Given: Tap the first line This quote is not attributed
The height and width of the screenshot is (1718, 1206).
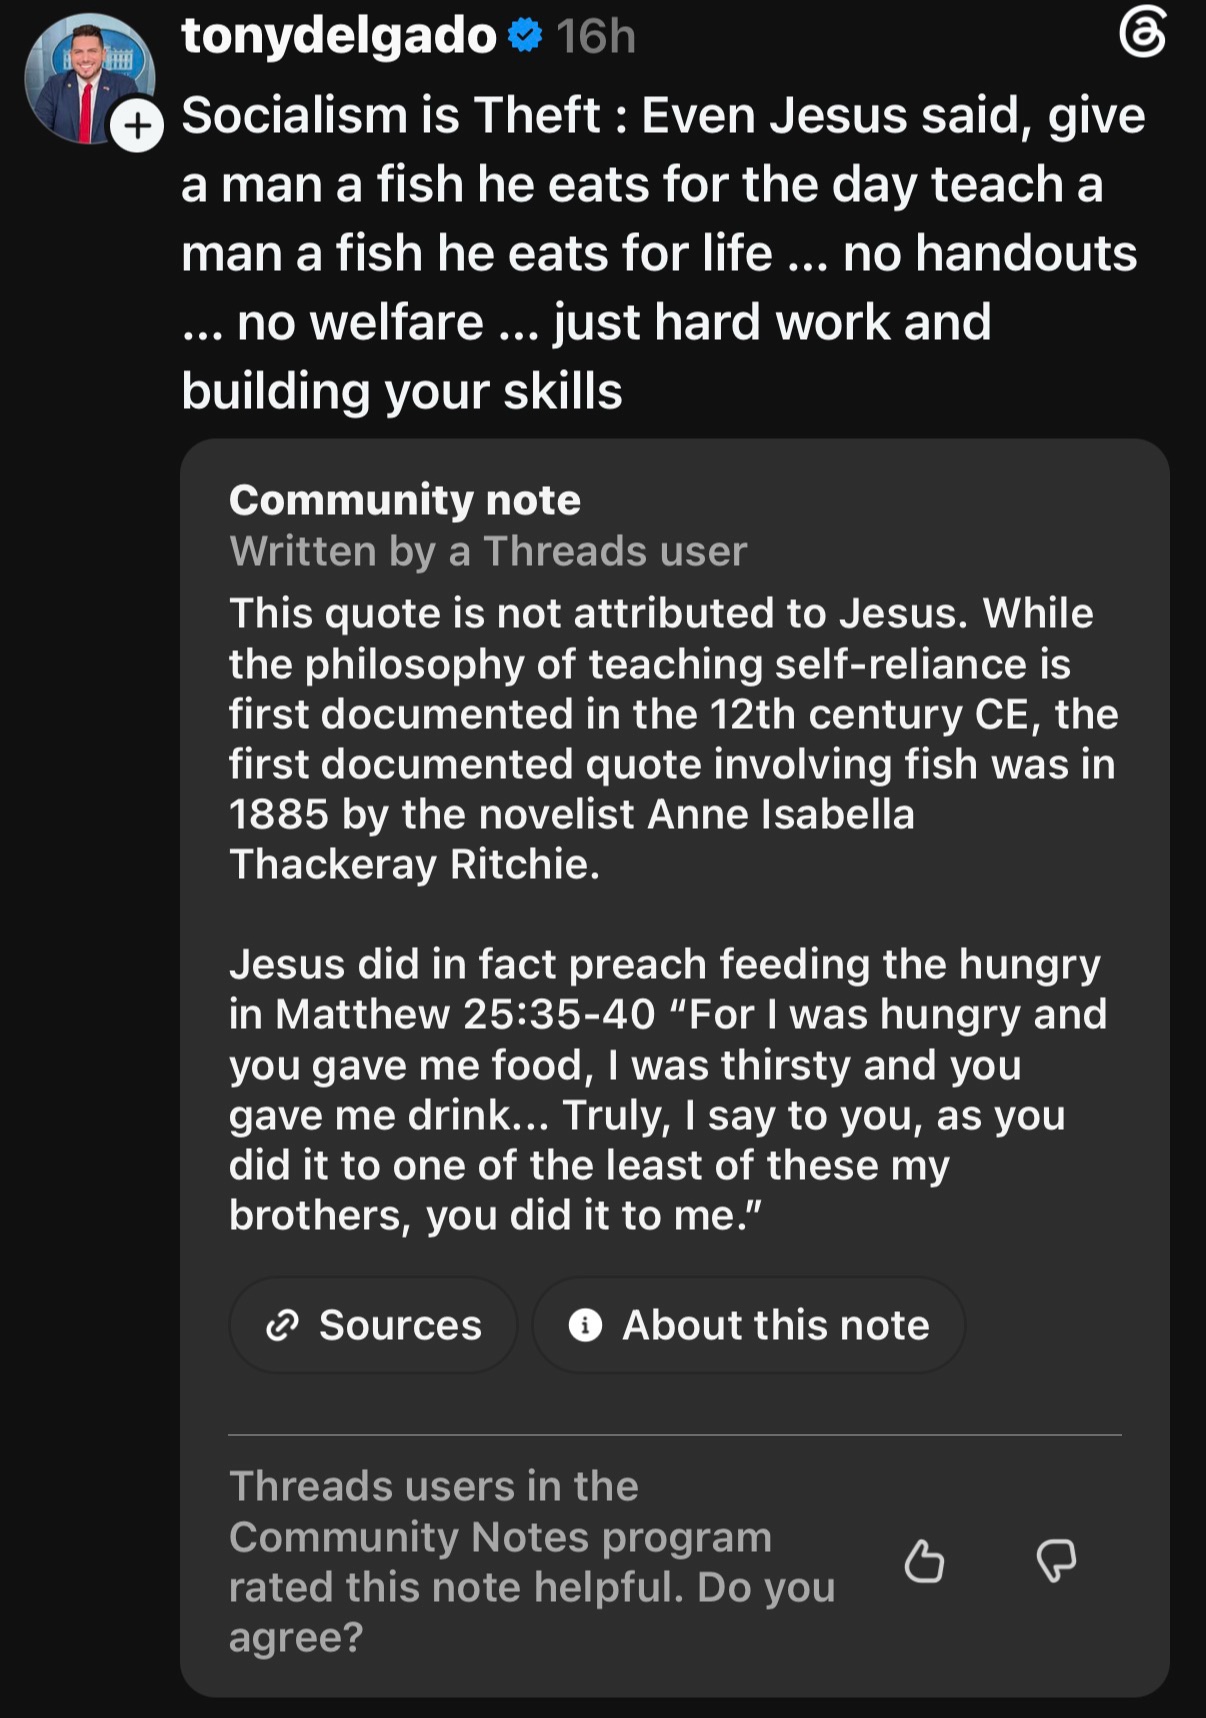Looking at the screenshot, I should pyautogui.click(x=661, y=613).
